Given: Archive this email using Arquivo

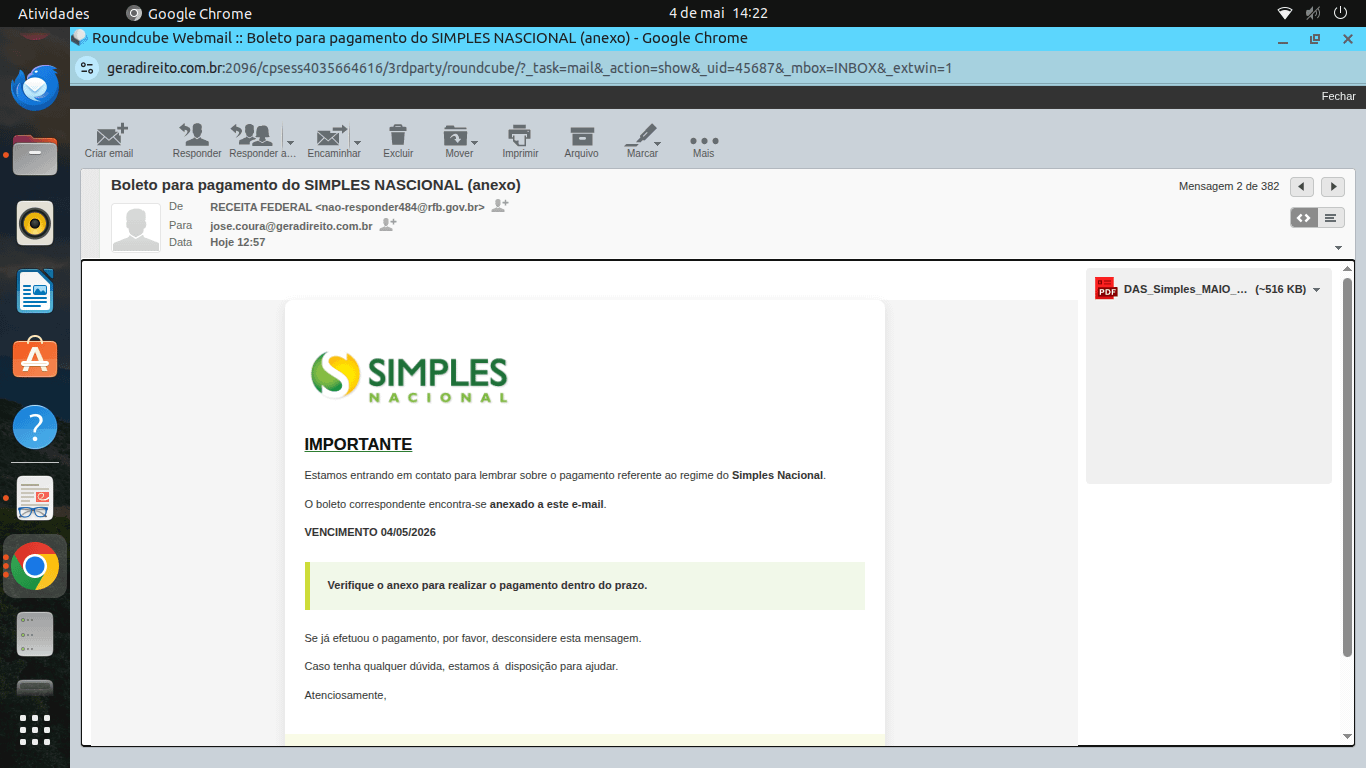Looking at the screenshot, I should 581,140.
